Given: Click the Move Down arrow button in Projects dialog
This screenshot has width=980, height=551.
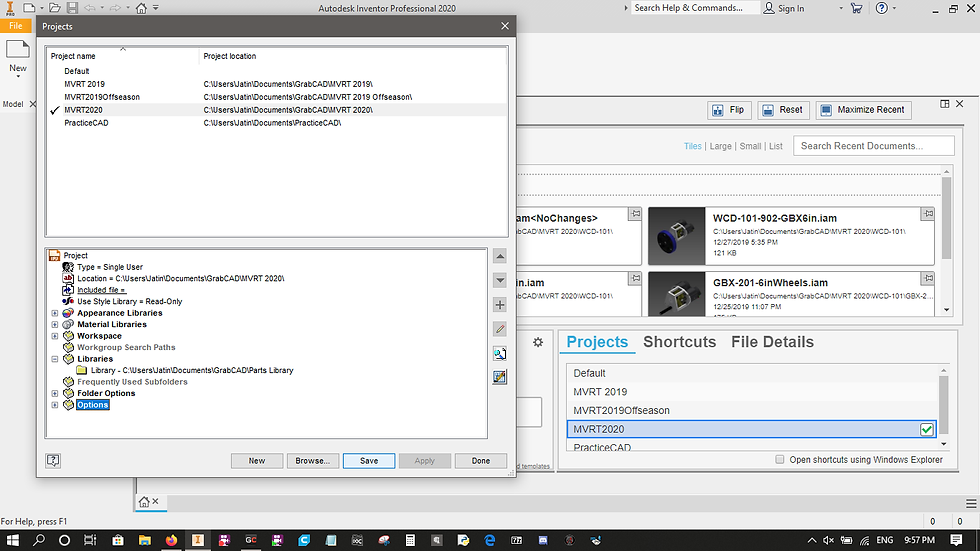Looking at the screenshot, I should (x=500, y=280).
